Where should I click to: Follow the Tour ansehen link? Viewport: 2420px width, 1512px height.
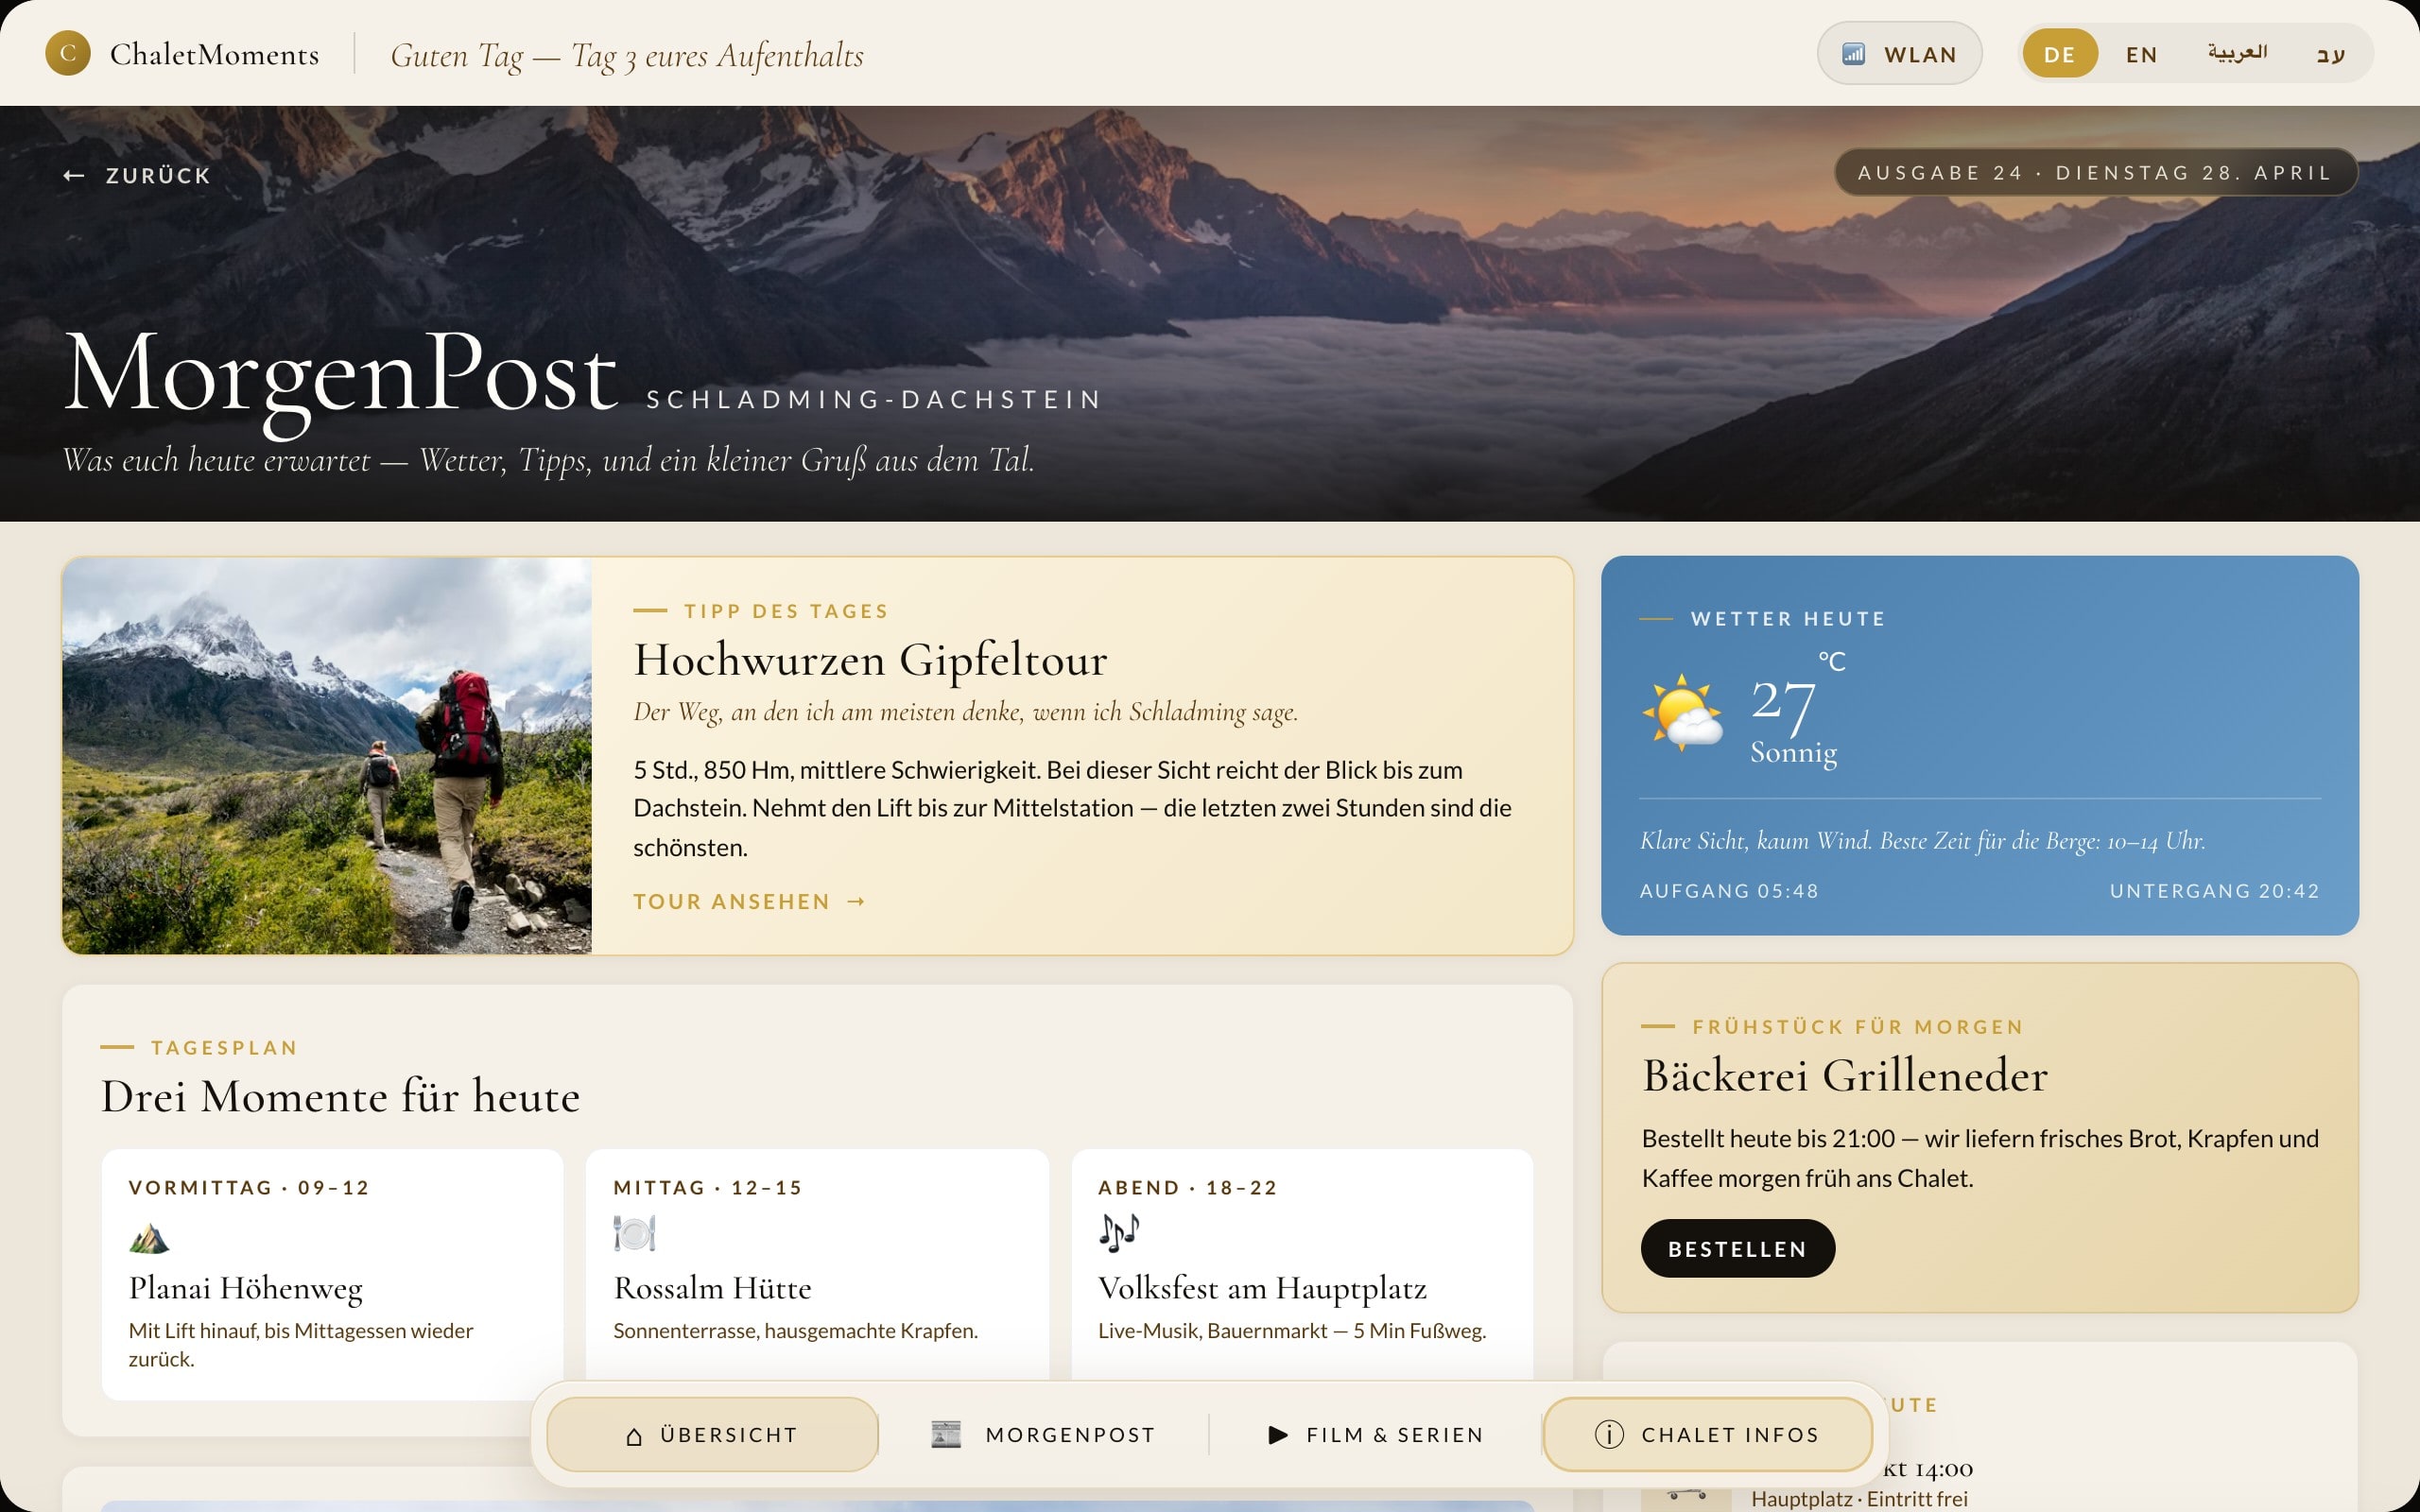[x=750, y=902]
